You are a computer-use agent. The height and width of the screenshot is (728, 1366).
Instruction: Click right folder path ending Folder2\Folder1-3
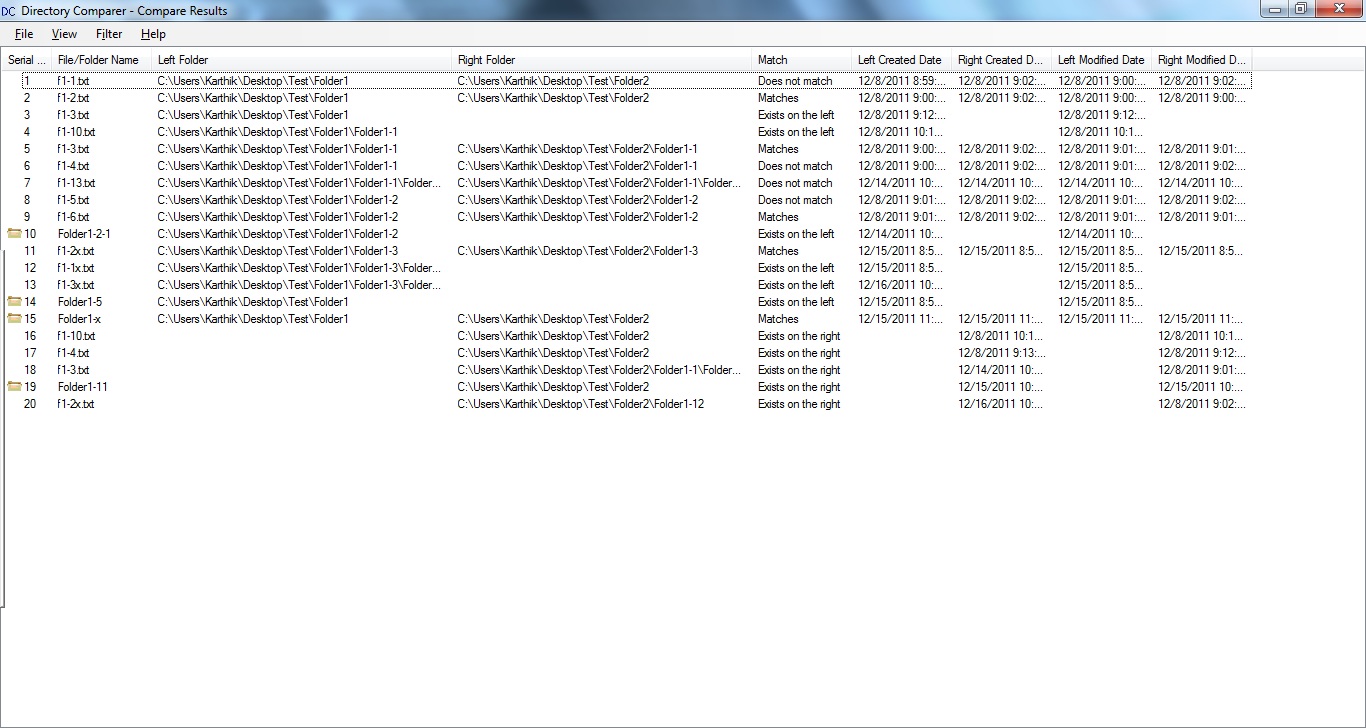578,251
